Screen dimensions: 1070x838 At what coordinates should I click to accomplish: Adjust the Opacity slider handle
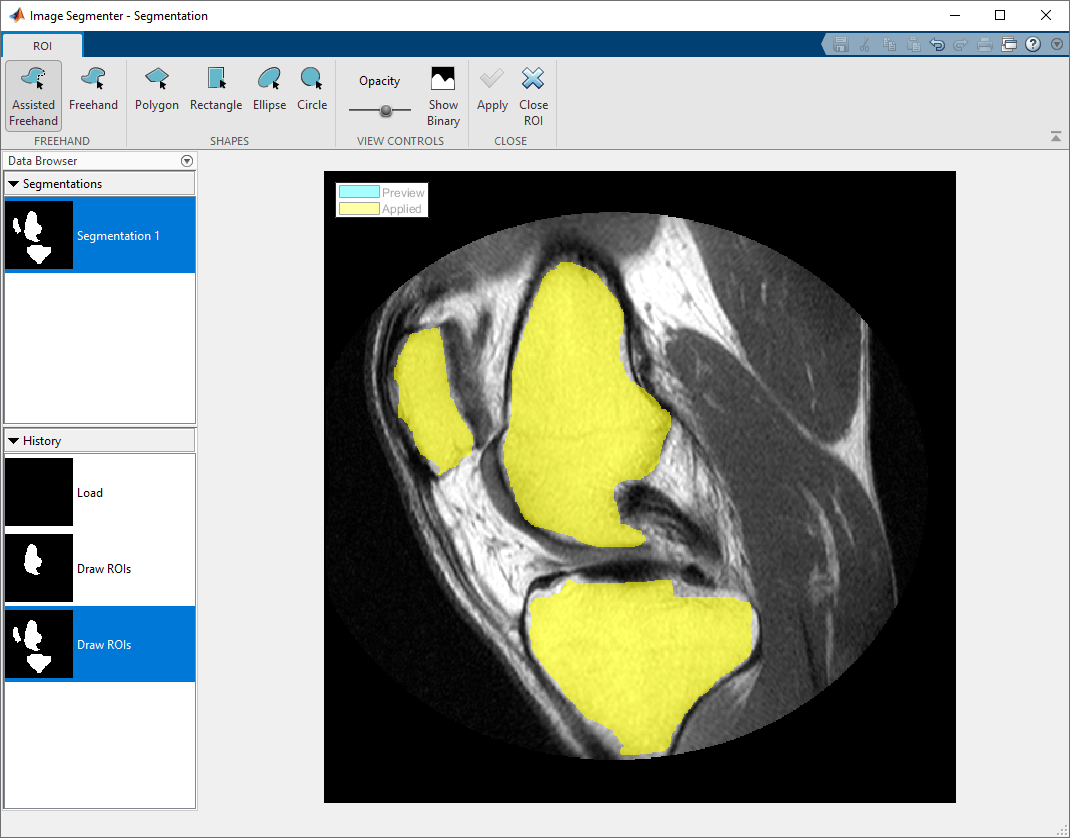(386, 110)
